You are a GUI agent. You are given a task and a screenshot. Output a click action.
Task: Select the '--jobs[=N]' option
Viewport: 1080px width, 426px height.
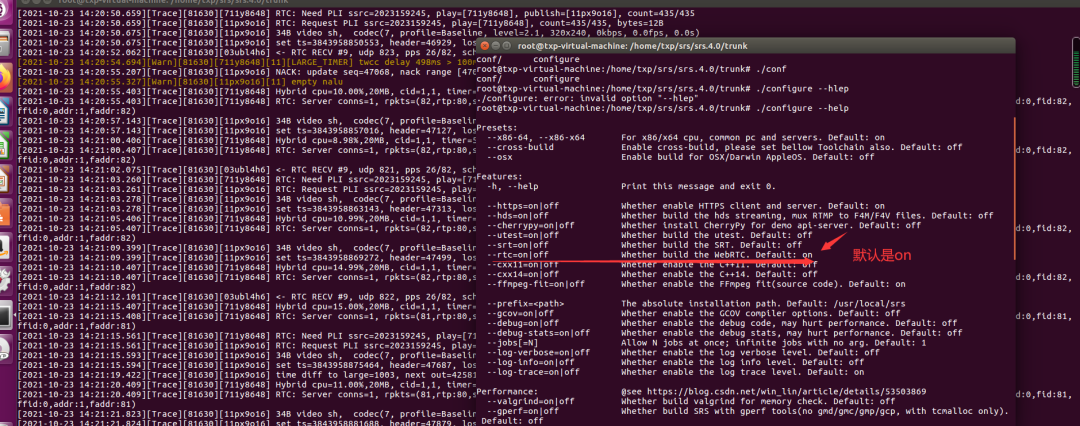point(512,343)
